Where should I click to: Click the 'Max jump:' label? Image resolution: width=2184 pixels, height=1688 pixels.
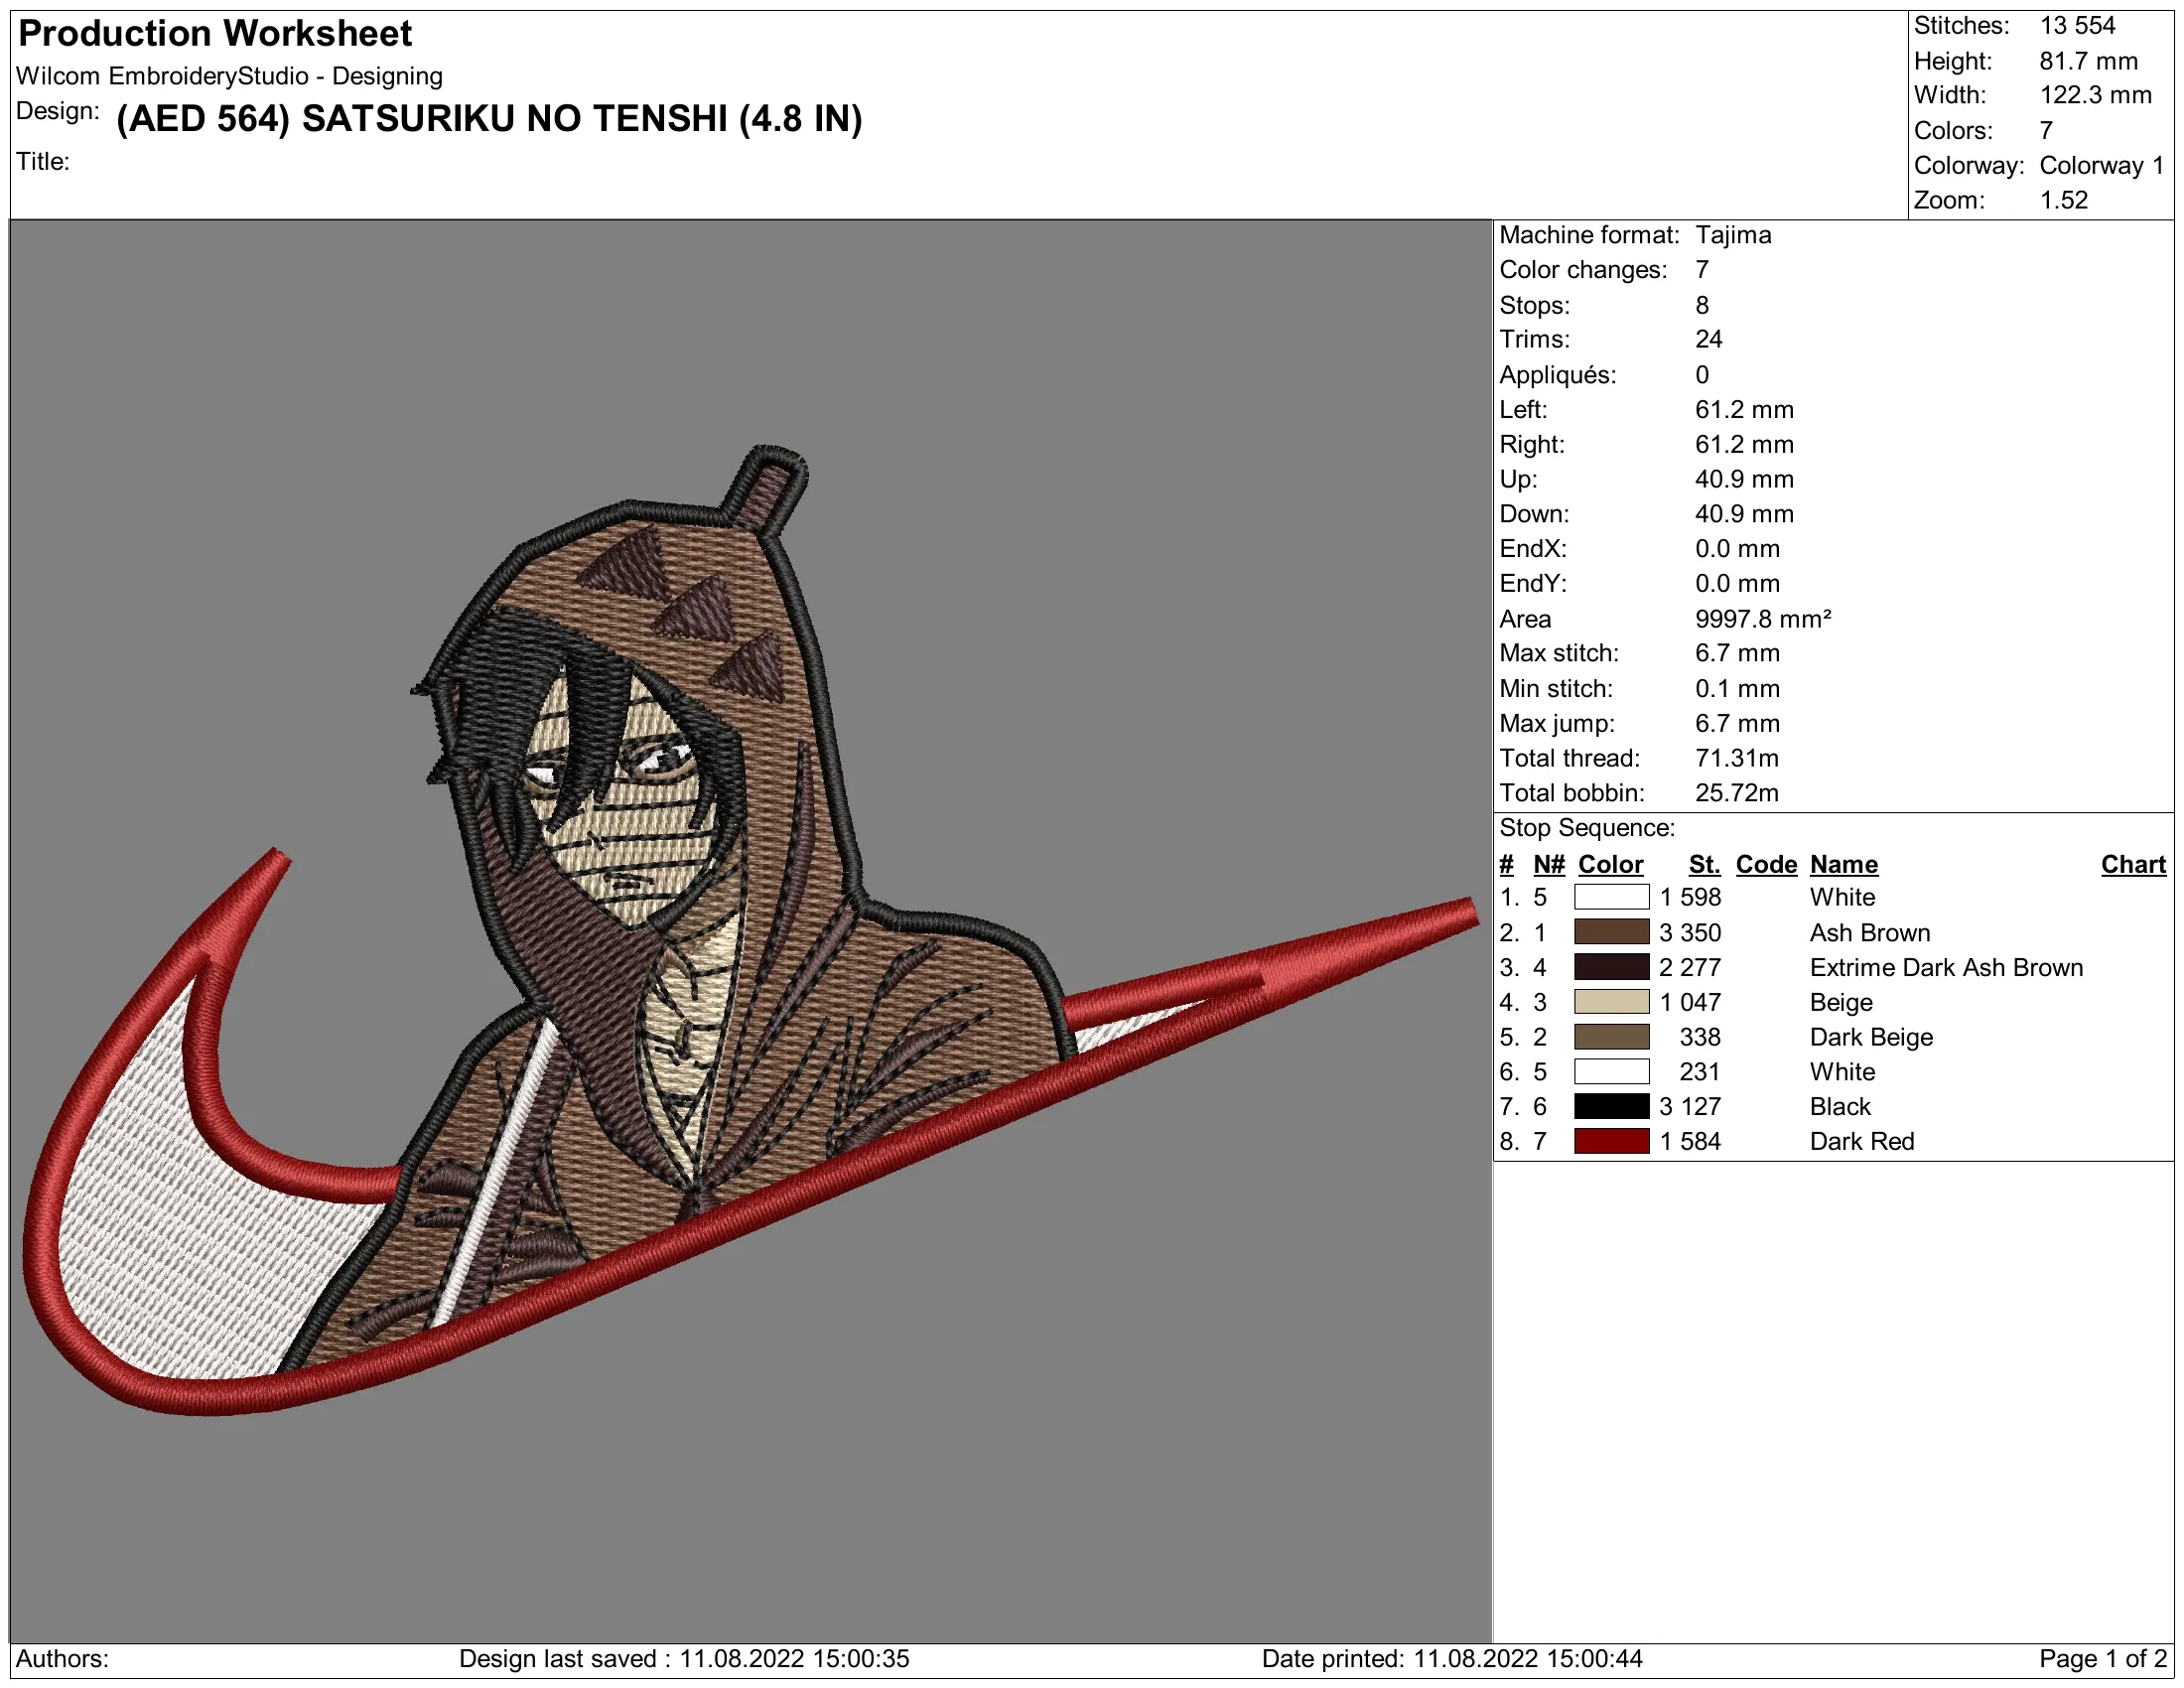coord(1557,723)
